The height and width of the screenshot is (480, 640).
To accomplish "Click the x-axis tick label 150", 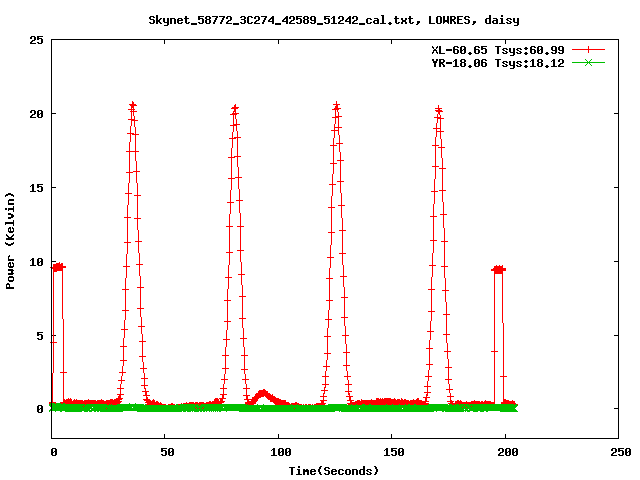I will point(394,452).
